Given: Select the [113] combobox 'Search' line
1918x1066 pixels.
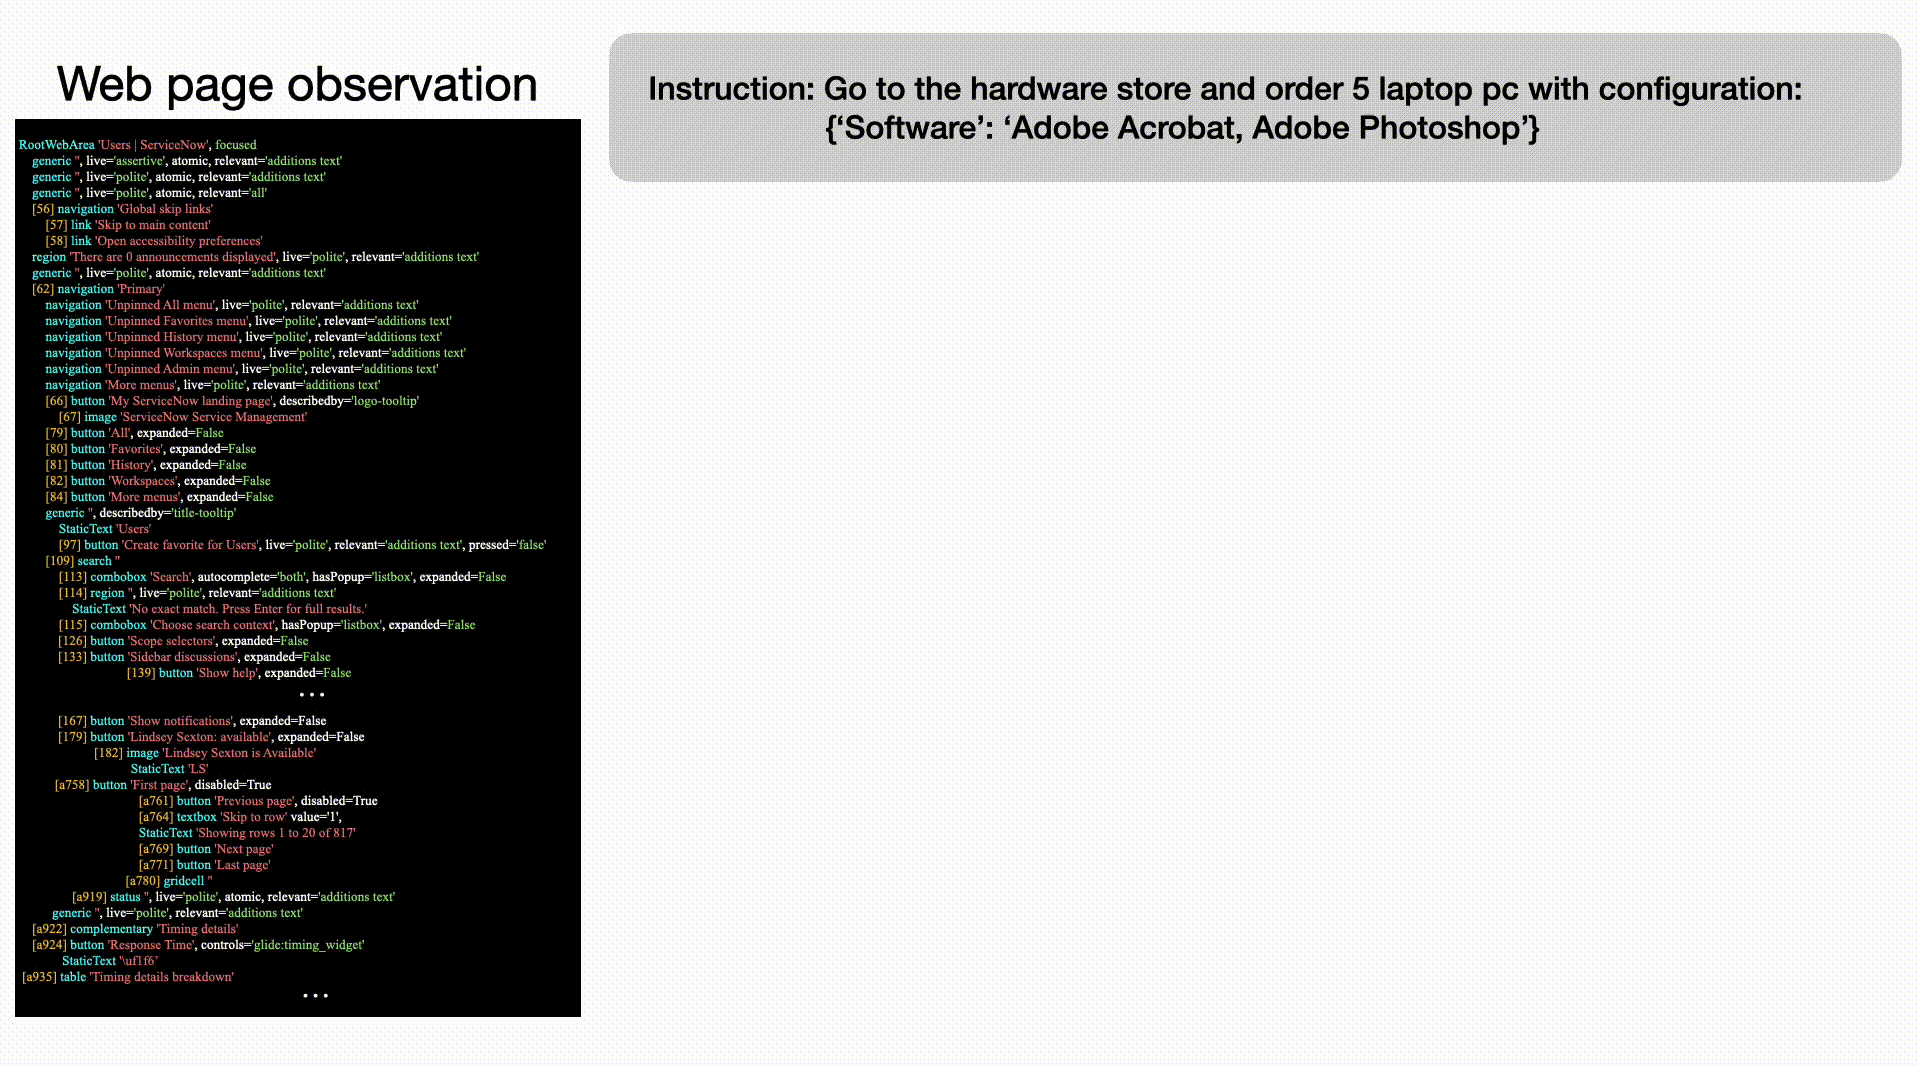Looking at the screenshot, I should pos(282,577).
